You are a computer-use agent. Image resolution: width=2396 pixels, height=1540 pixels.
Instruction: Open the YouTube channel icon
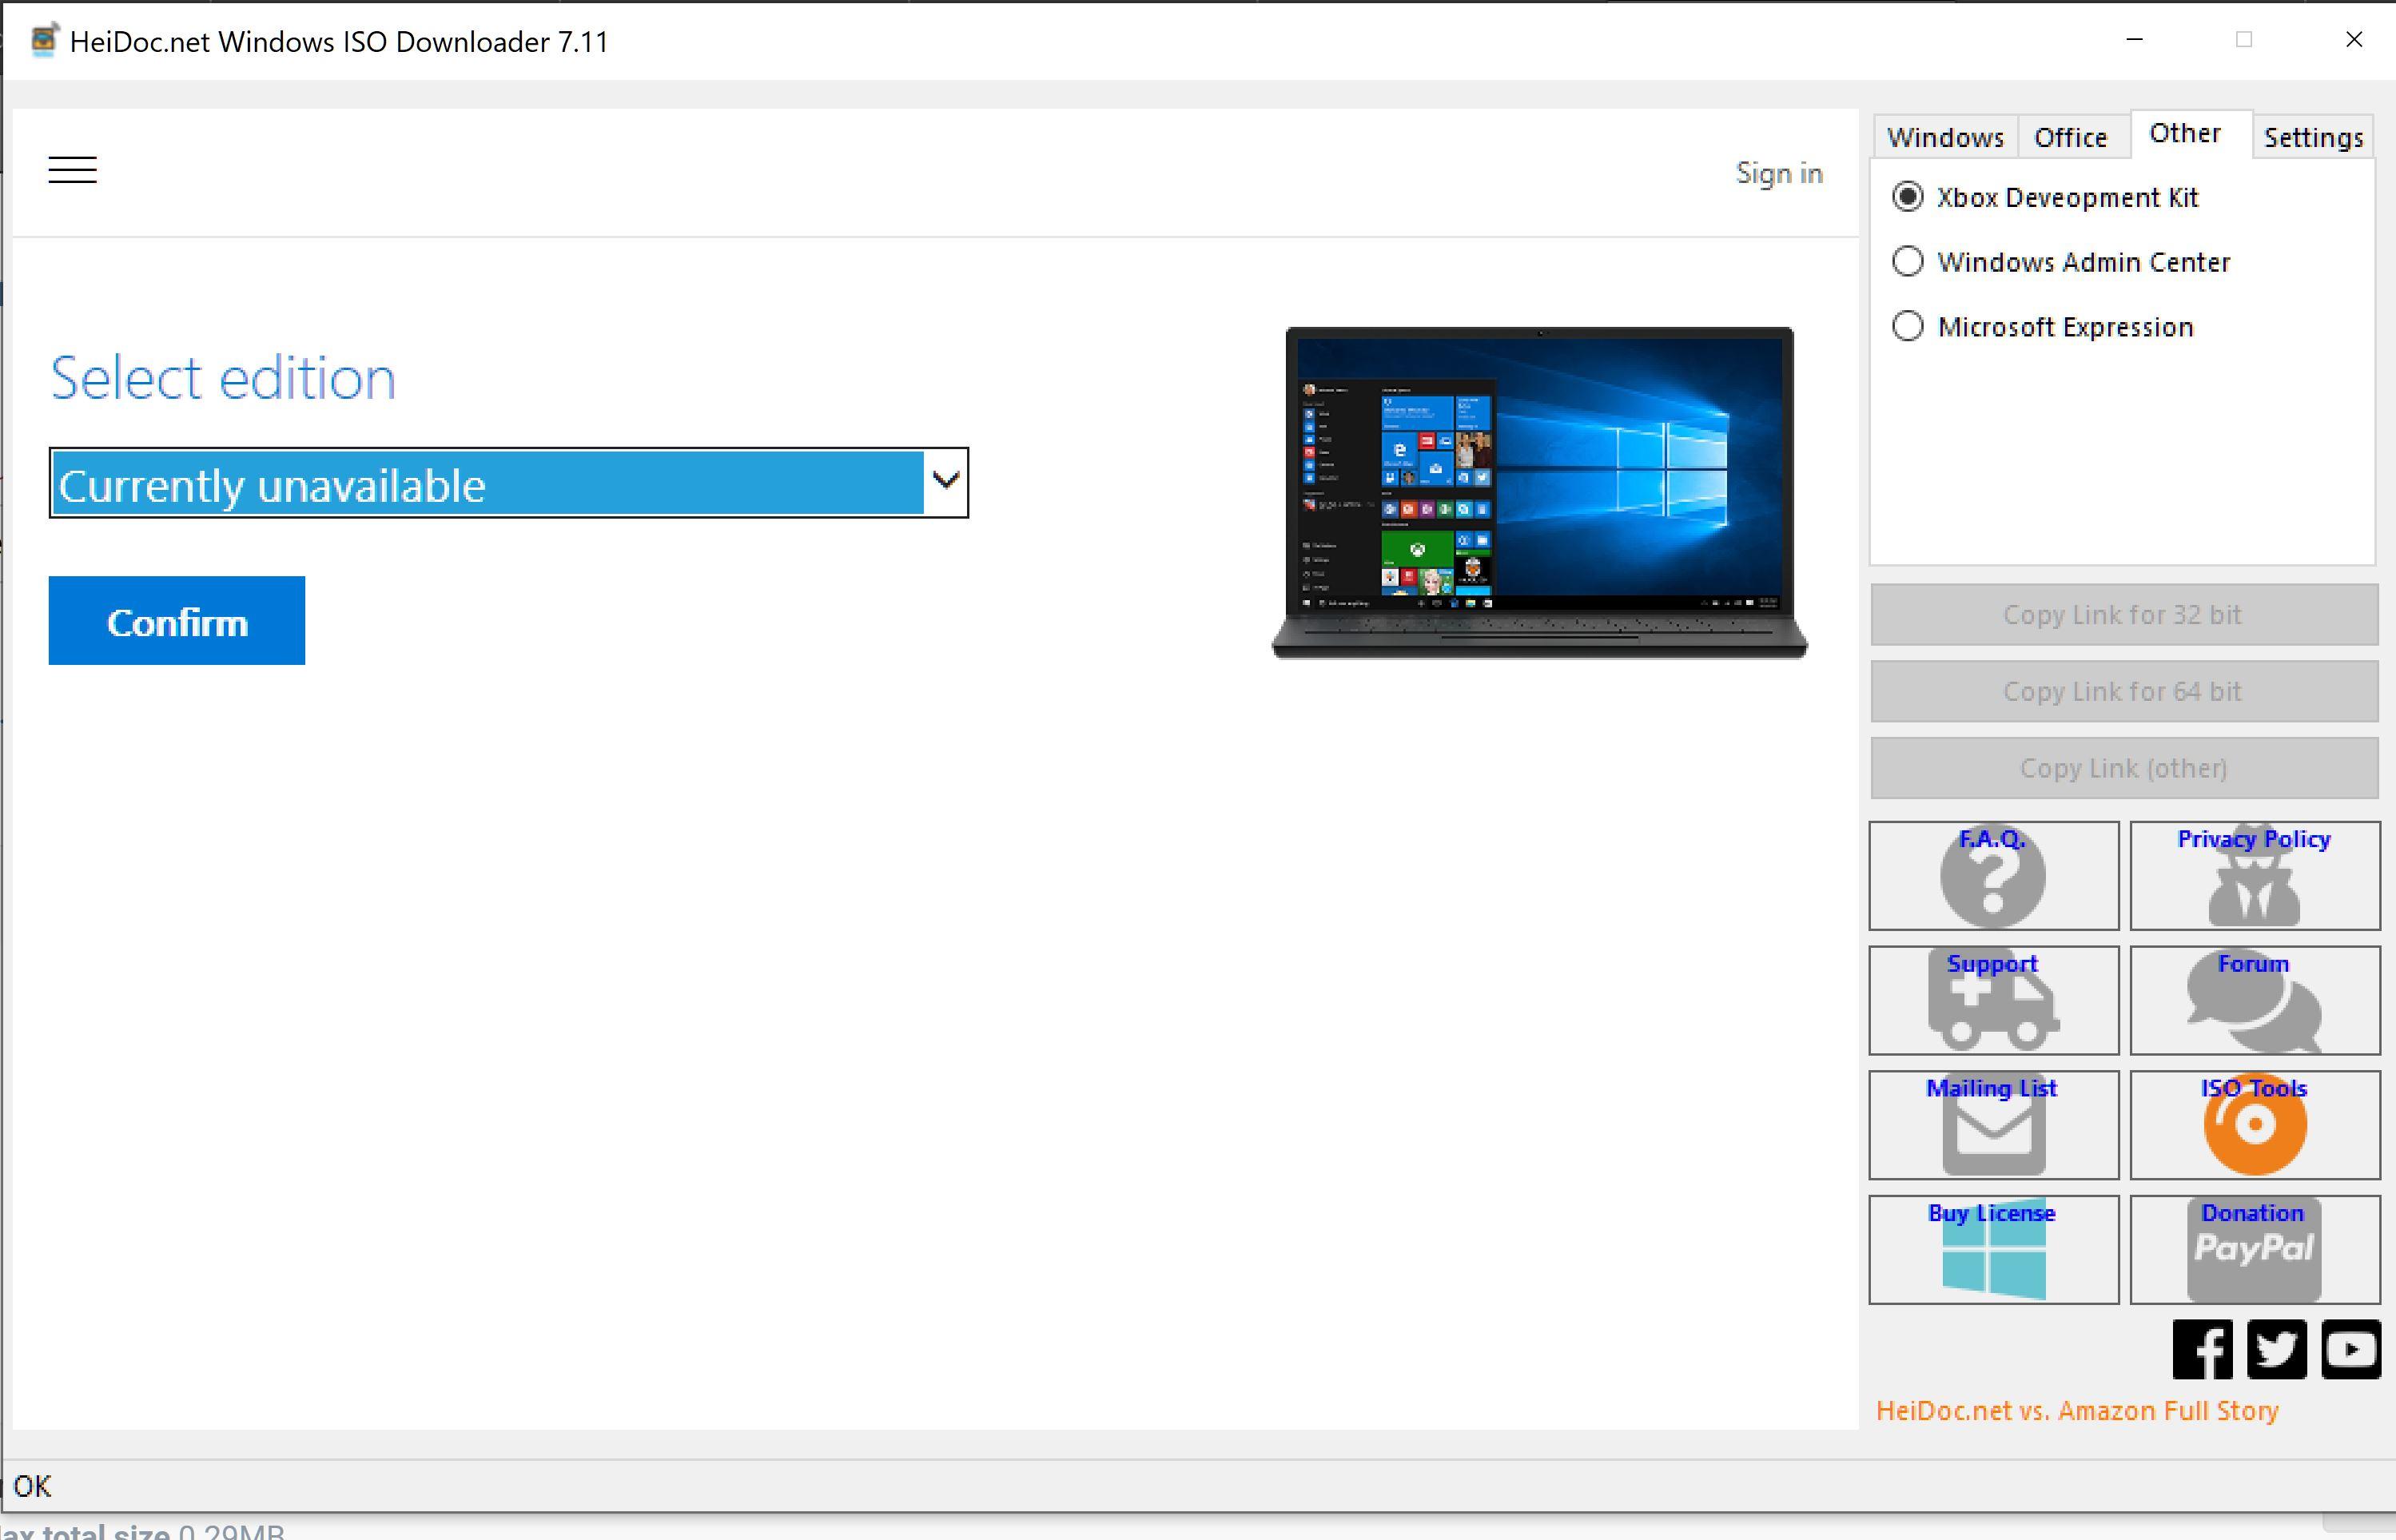click(2350, 1349)
